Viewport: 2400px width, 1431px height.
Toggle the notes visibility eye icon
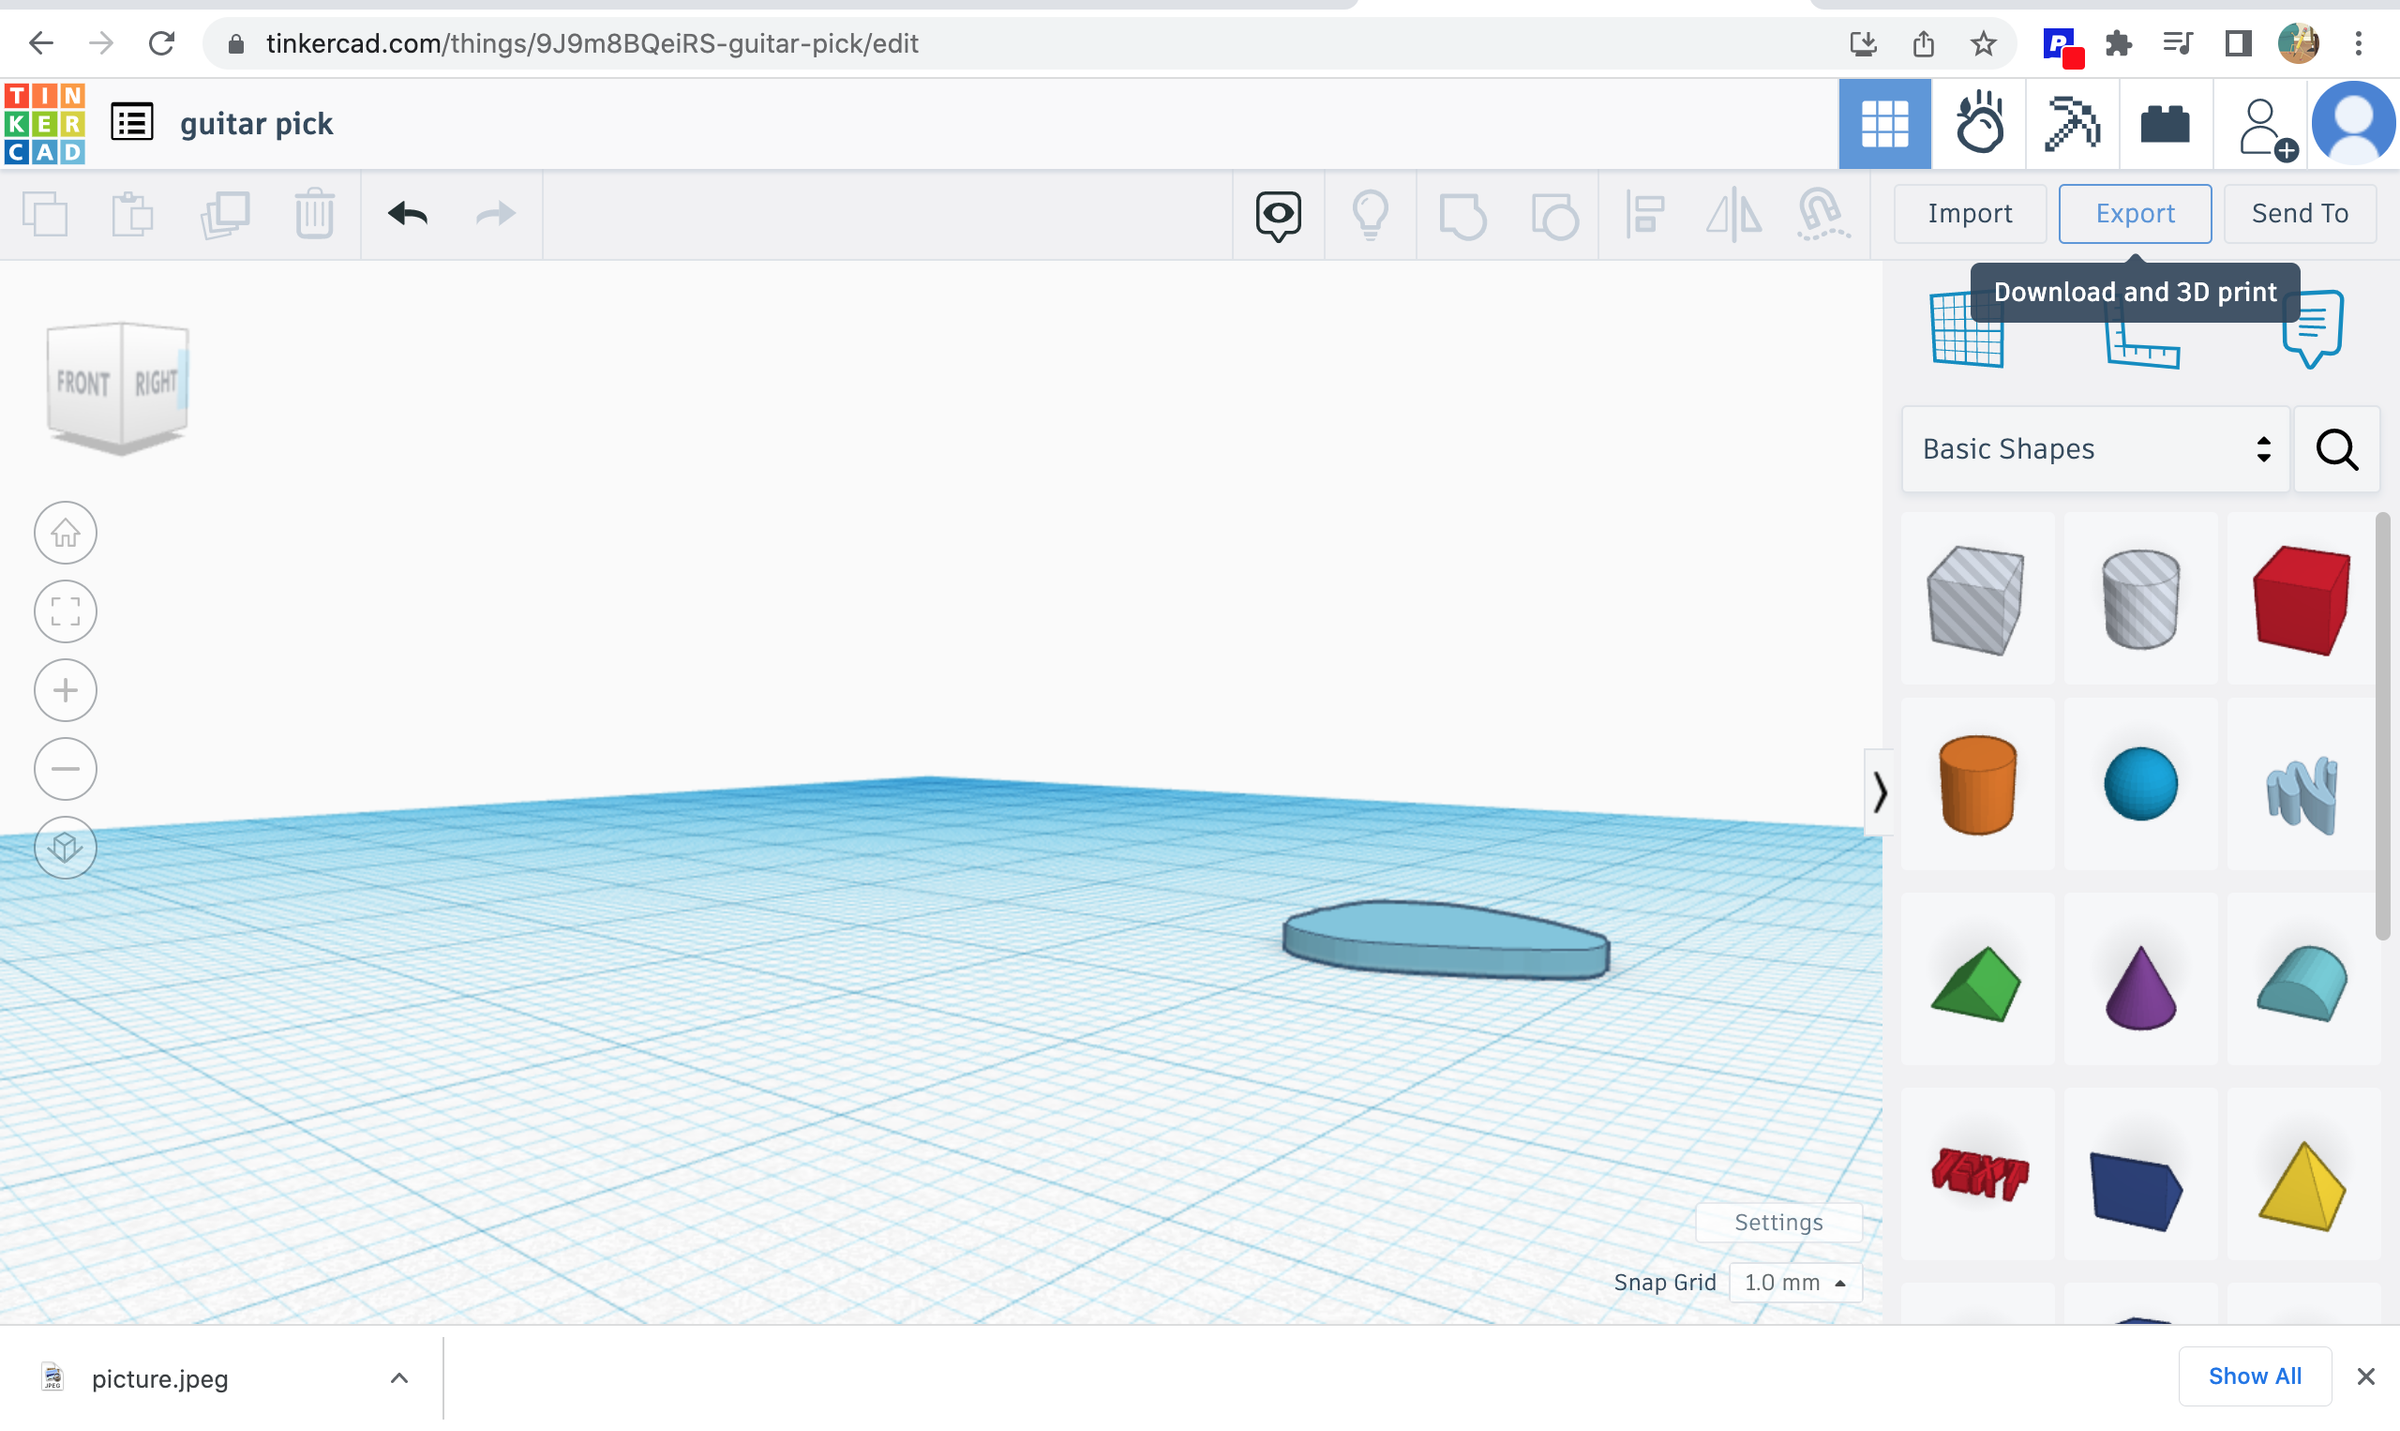tap(1278, 214)
